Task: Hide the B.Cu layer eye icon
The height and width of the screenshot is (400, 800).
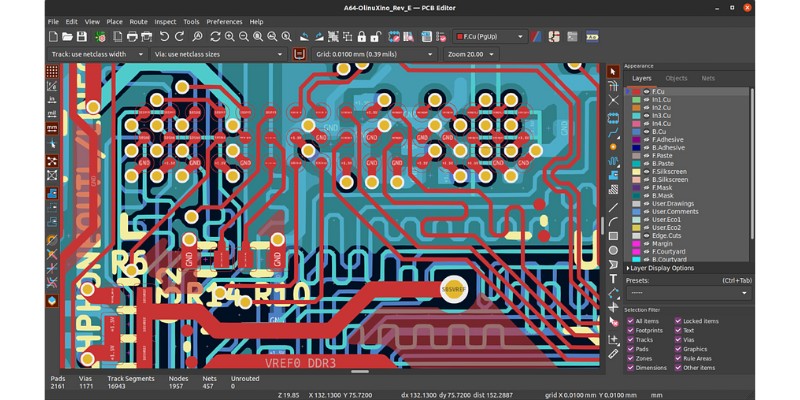Action: click(646, 132)
